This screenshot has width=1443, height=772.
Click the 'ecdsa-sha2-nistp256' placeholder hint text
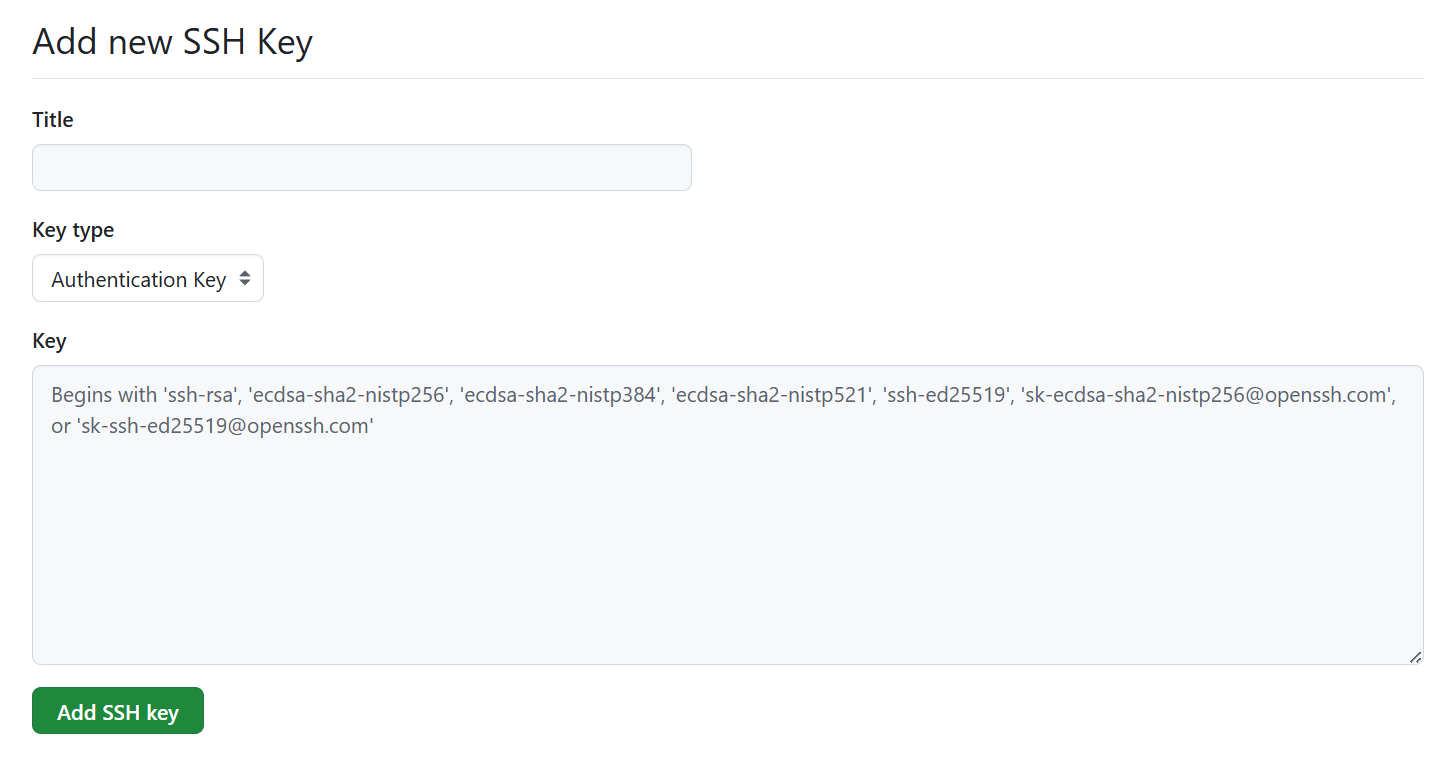point(349,395)
